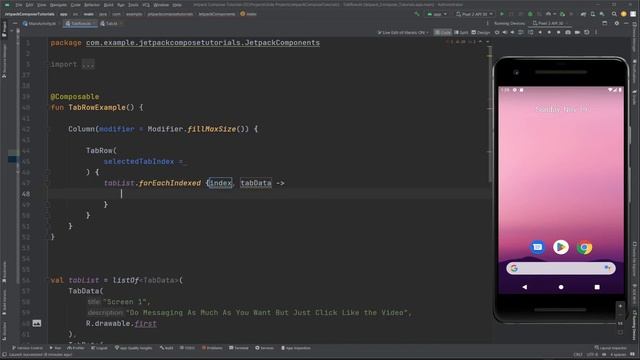The height and width of the screenshot is (360, 640).
Task: Open Search Everywhere magnifier icon
Action: tap(614, 14)
